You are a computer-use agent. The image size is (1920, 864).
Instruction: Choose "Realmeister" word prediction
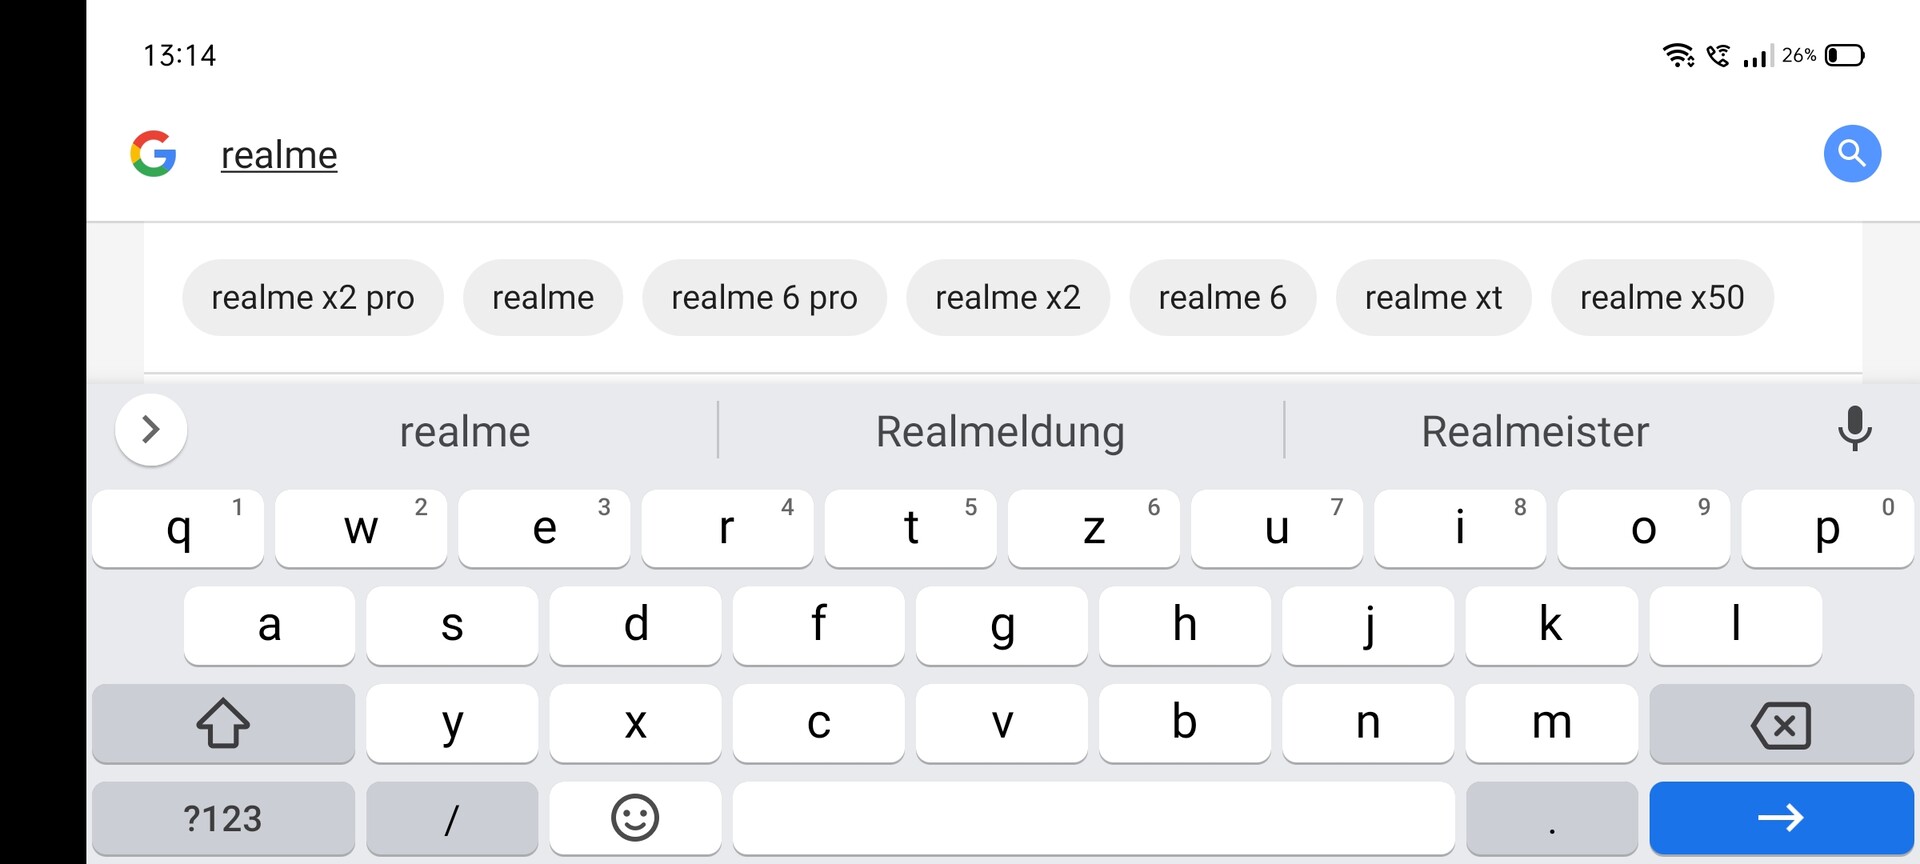coord(1535,432)
